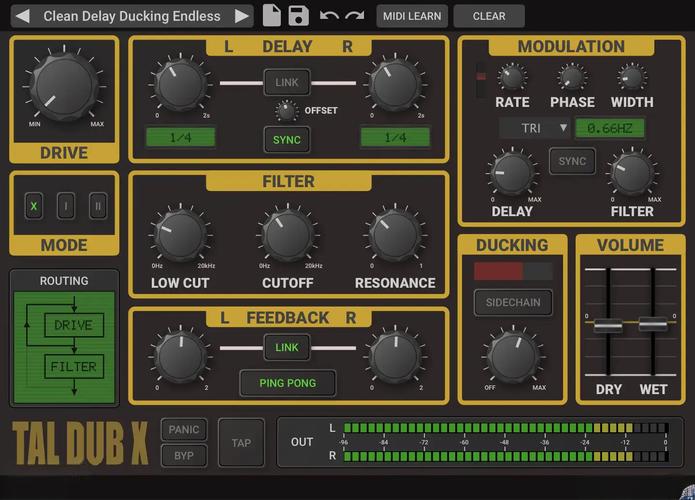Save preset using the floppy disk icon

pos(298,16)
